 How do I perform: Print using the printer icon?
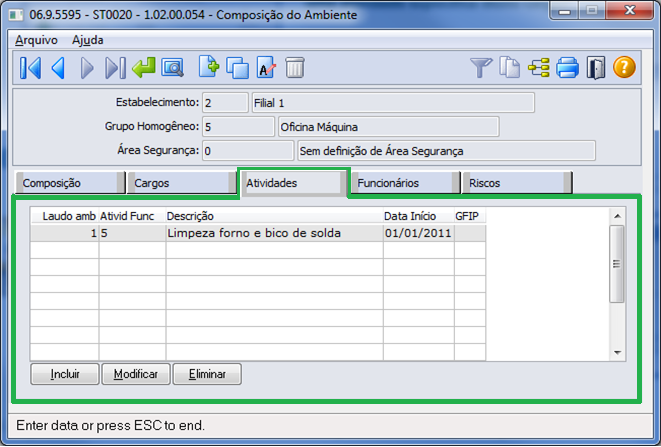tap(567, 67)
